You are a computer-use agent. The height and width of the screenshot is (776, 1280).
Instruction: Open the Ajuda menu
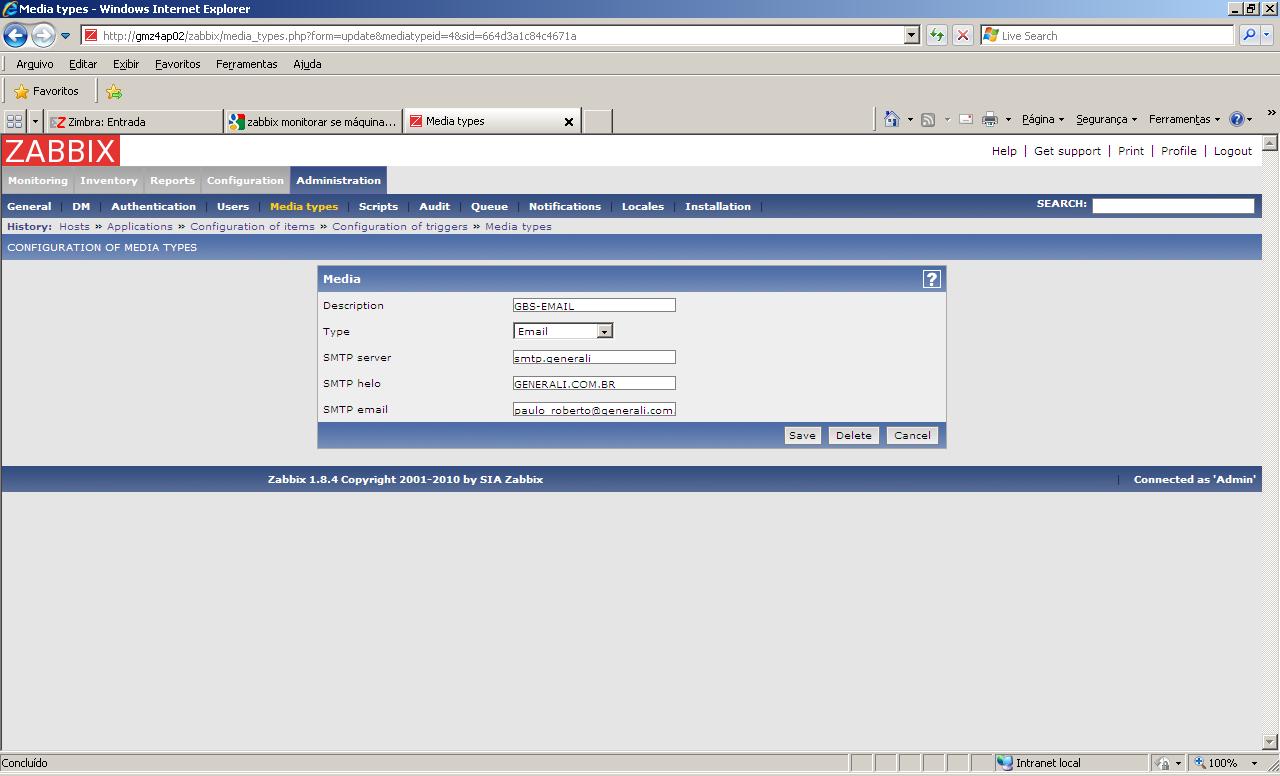point(307,64)
